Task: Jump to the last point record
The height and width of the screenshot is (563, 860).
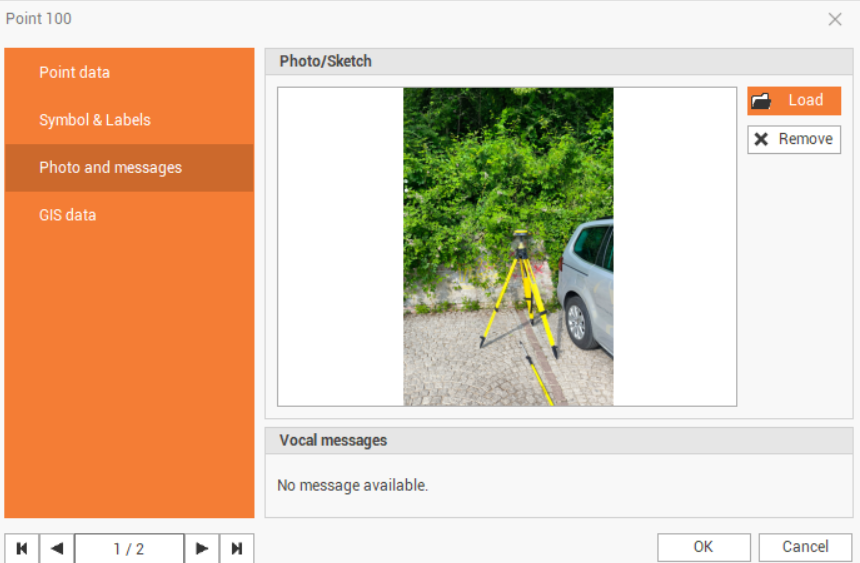Action: point(237,548)
